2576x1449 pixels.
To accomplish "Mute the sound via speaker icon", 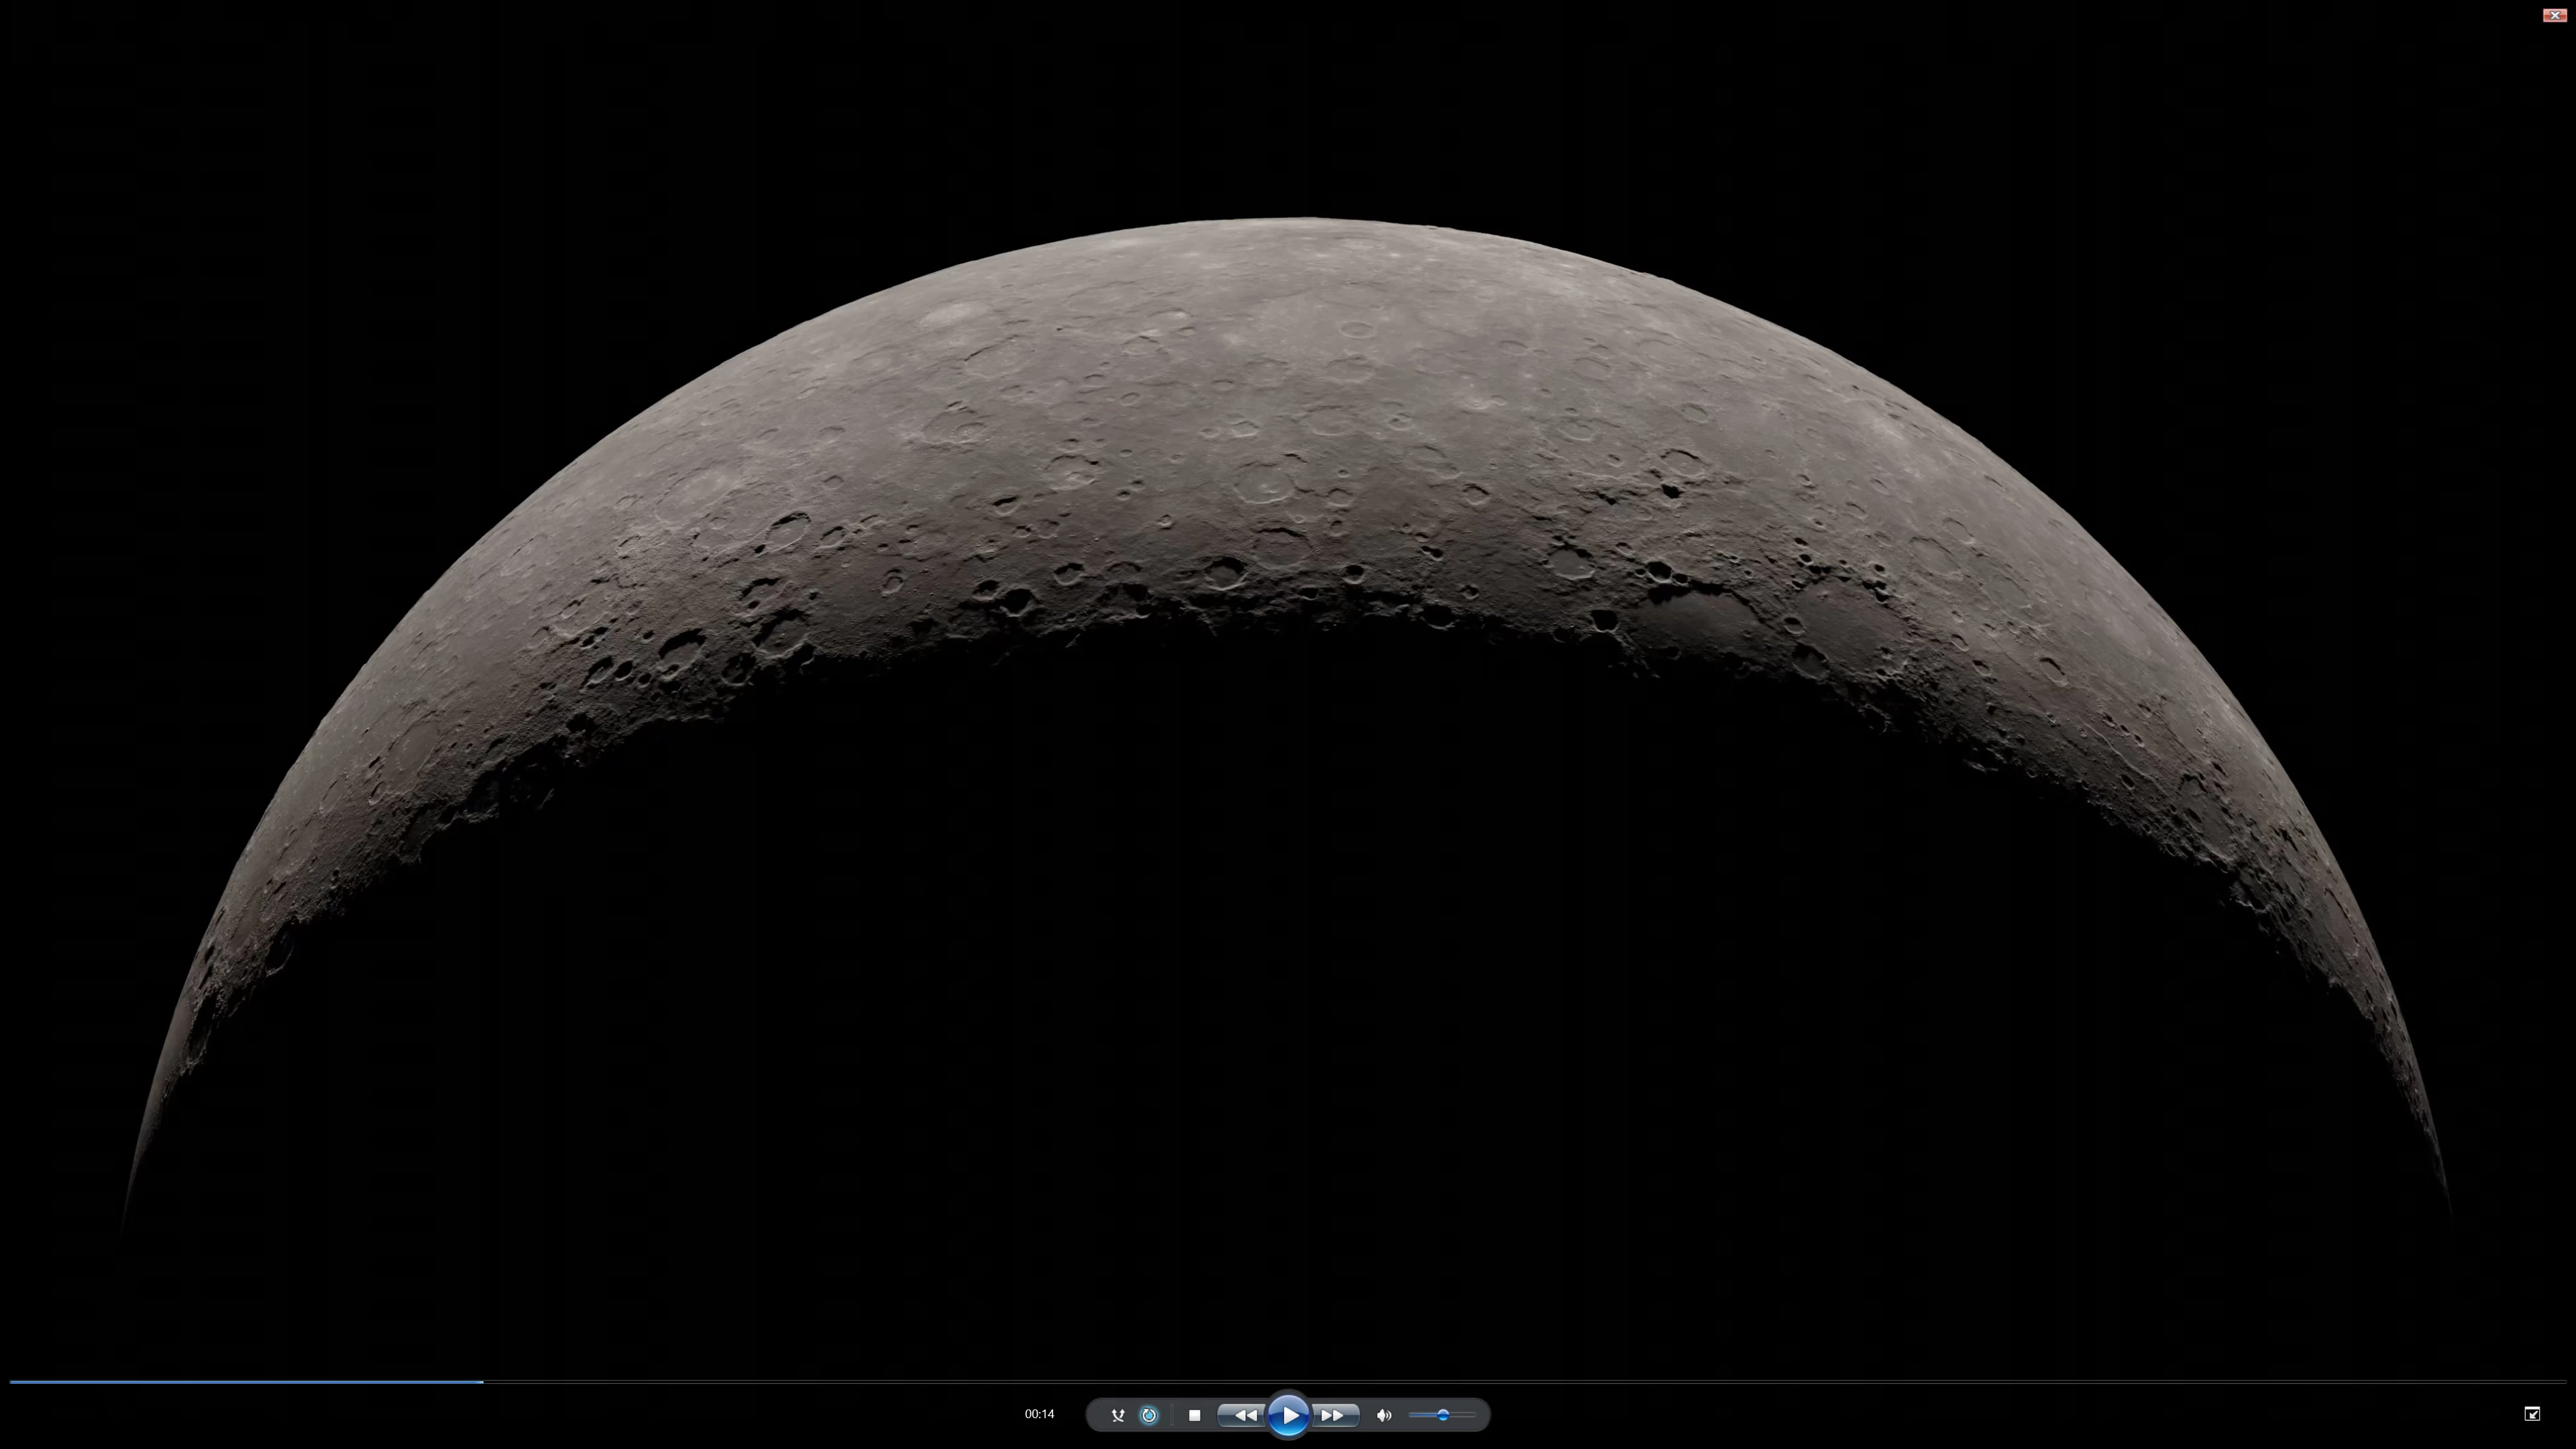I will pos(1384,1415).
